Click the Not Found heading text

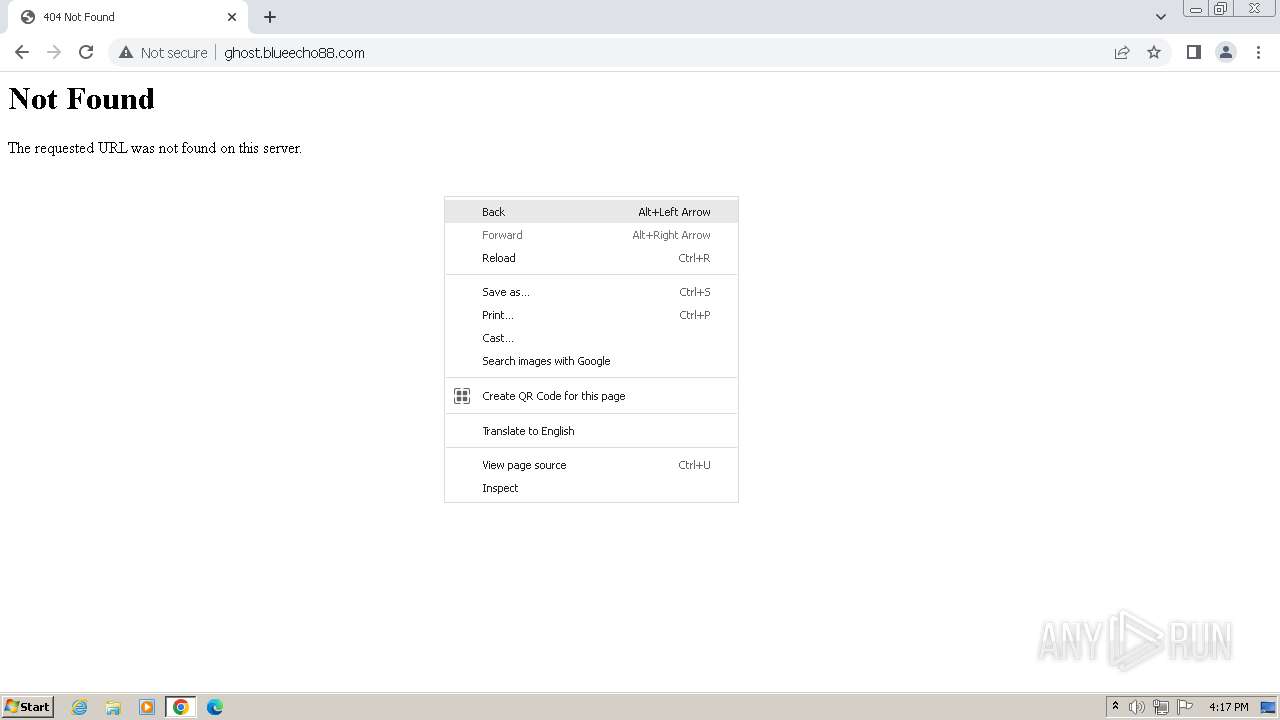click(x=81, y=99)
